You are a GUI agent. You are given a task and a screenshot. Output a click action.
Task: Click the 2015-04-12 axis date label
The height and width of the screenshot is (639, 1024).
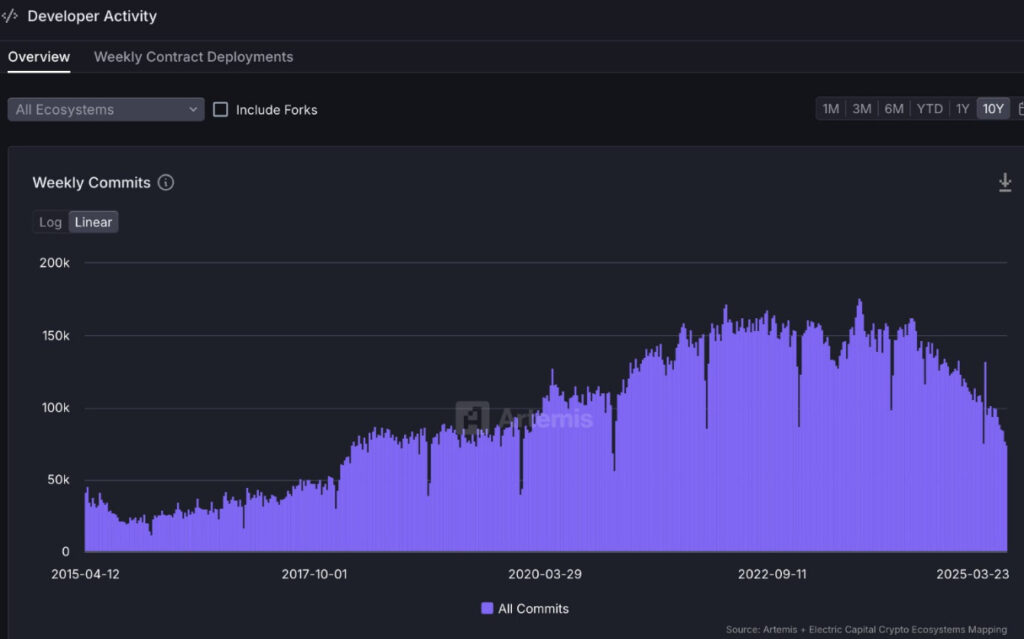(x=86, y=574)
